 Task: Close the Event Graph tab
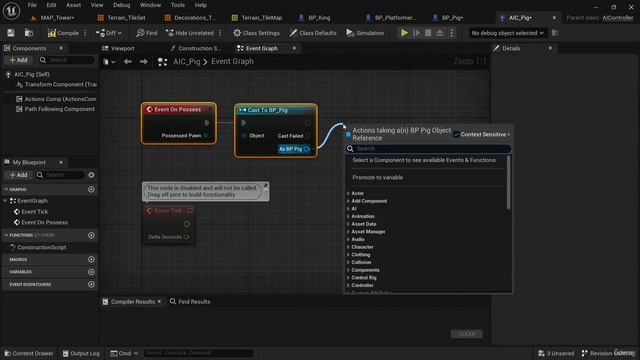[x=294, y=48]
